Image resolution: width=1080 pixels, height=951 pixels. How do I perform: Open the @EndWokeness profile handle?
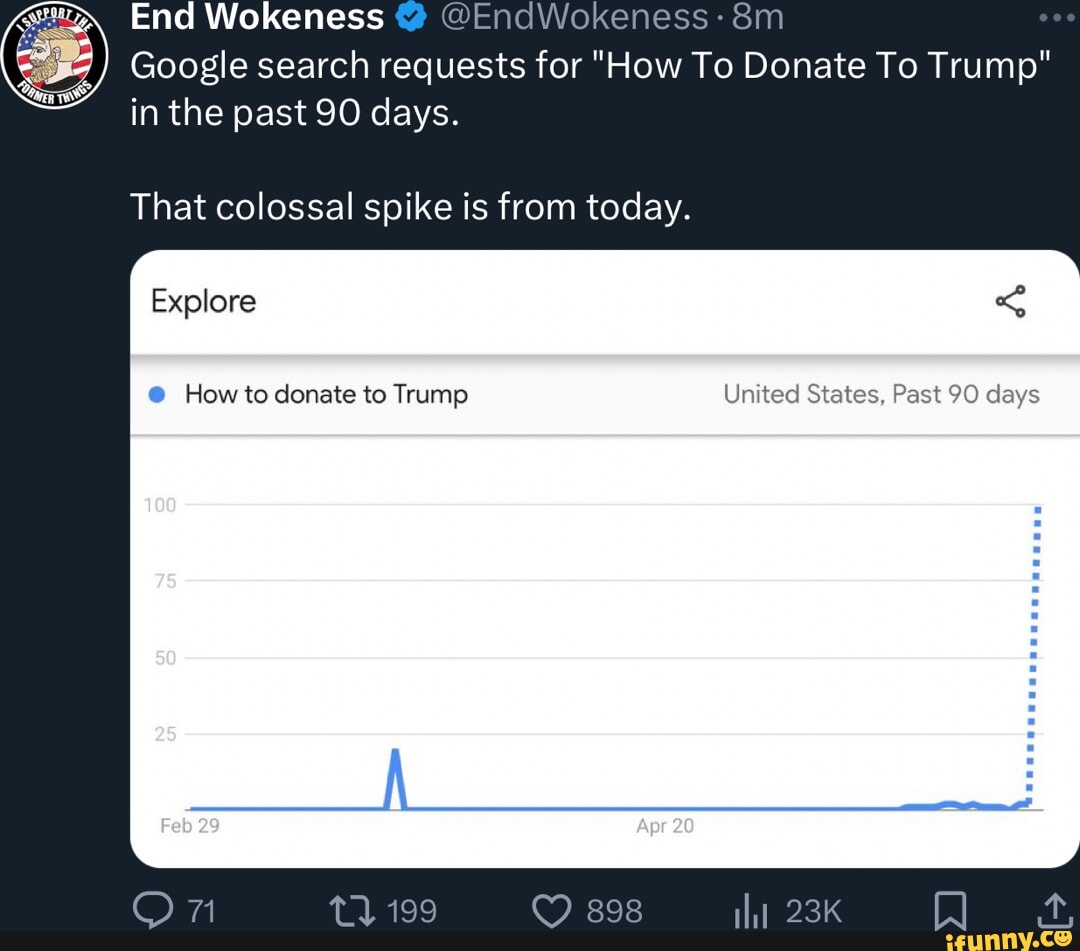[575, 16]
